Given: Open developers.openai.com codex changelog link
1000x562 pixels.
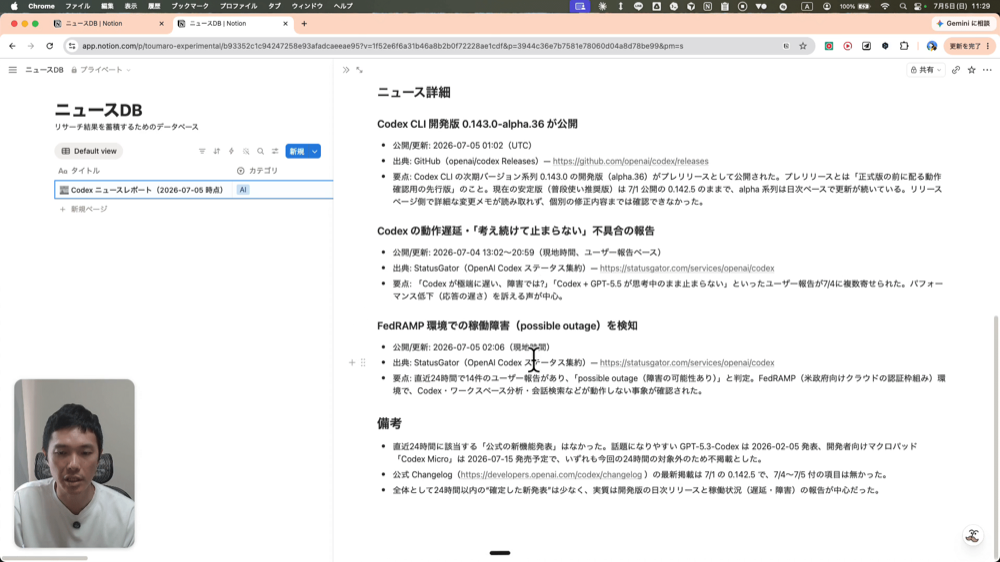Looking at the screenshot, I should [x=551, y=475].
